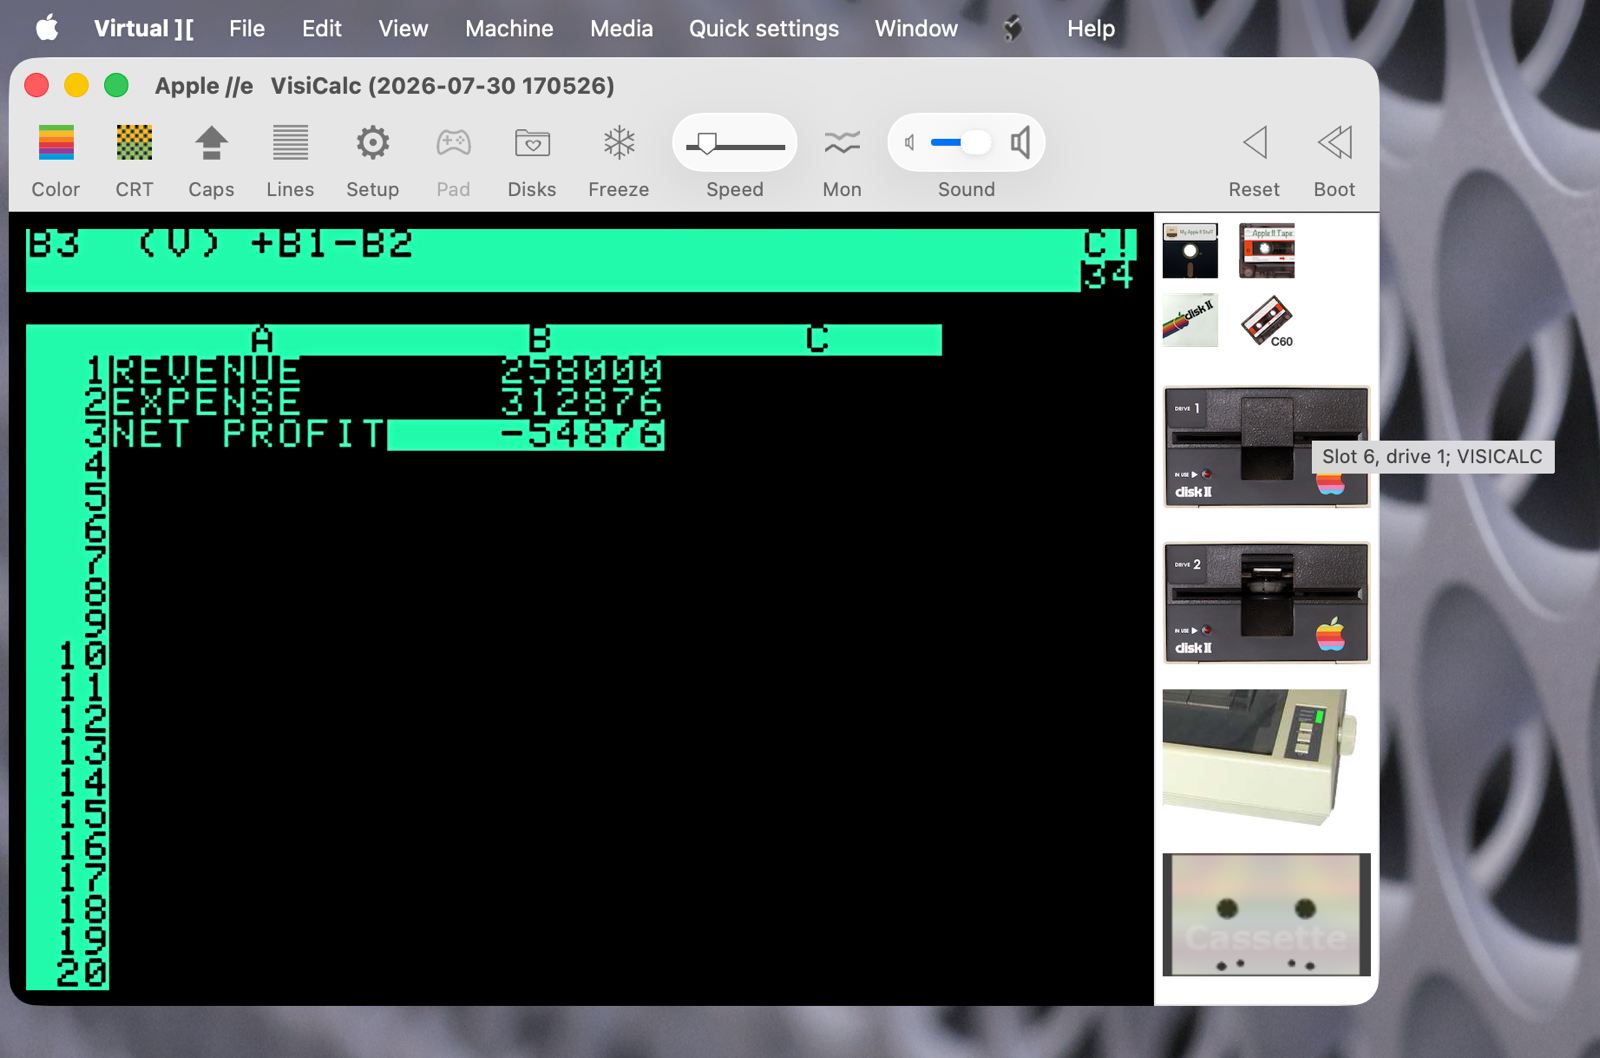The width and height of the screenshot is (1600, 1058).
Task: Click the Speed slider track
Action: (x=735, y=147)
